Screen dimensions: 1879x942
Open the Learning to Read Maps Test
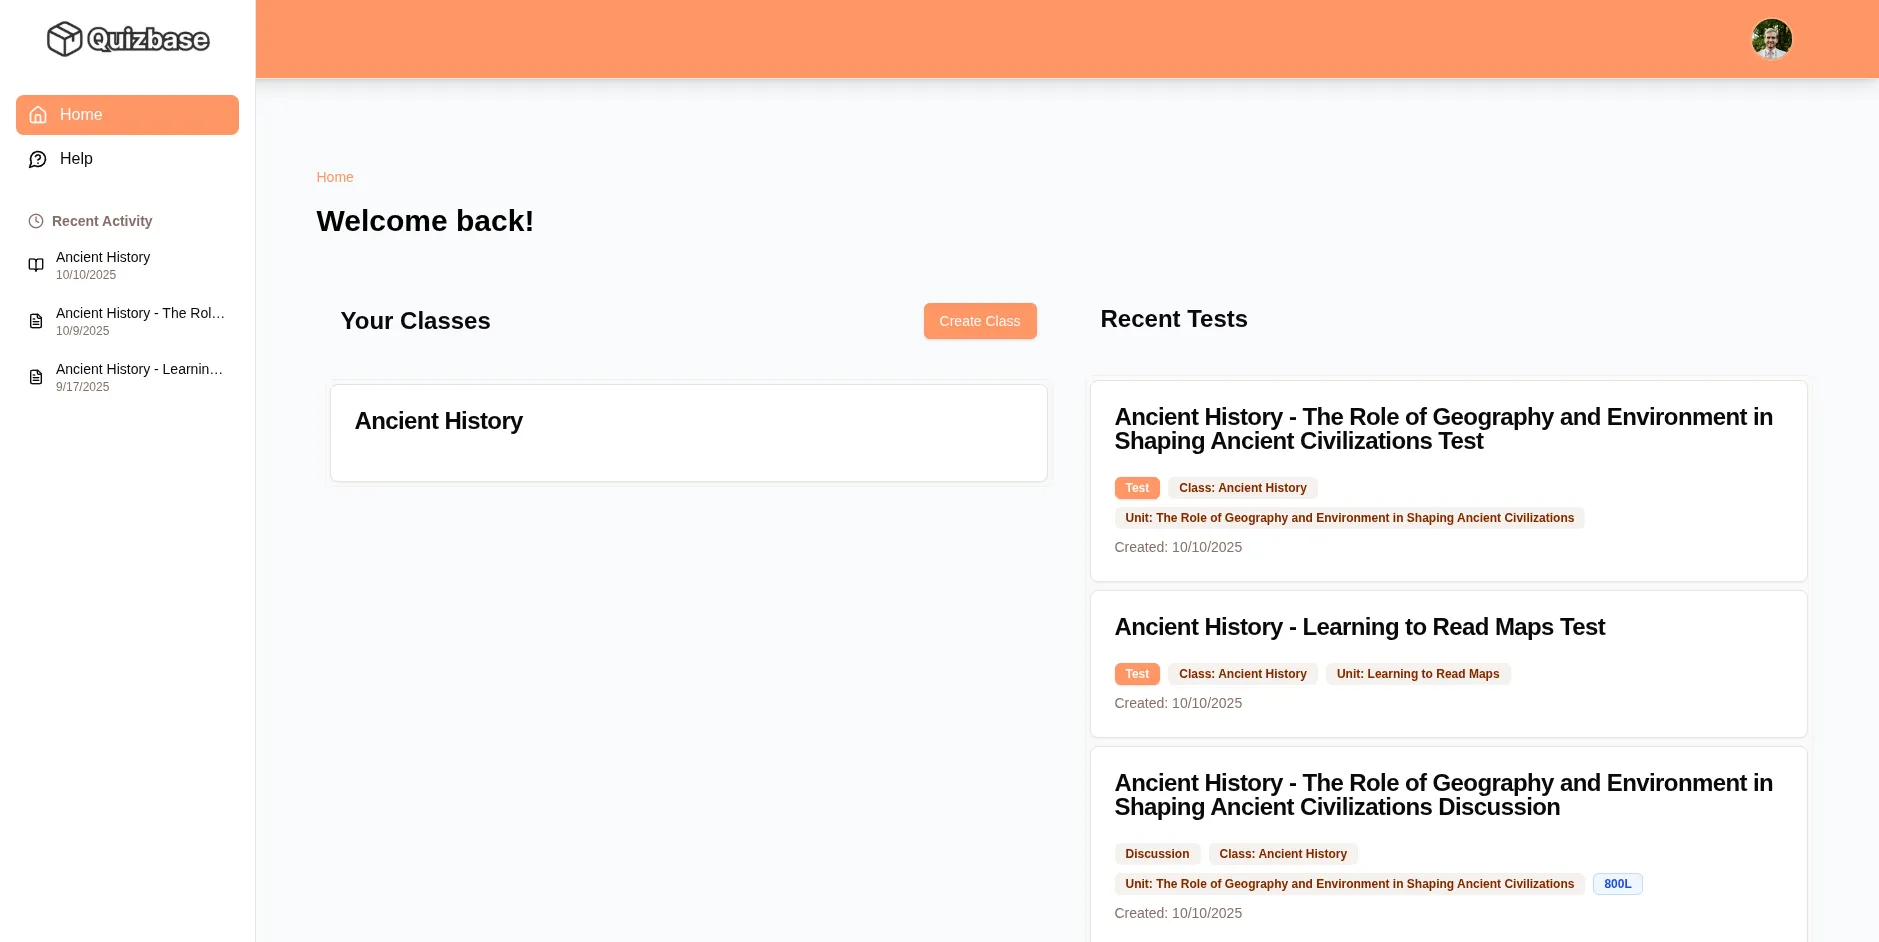(x=1359, y=627)
